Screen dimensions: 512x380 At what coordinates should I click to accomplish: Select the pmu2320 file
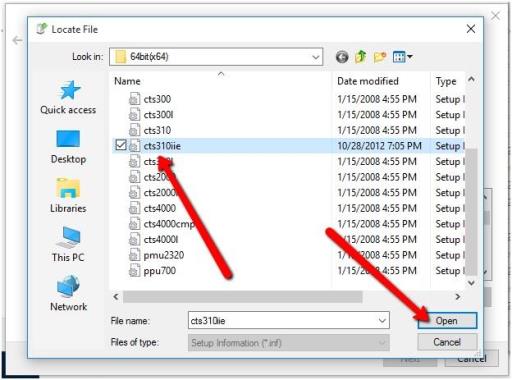(164, 255)
